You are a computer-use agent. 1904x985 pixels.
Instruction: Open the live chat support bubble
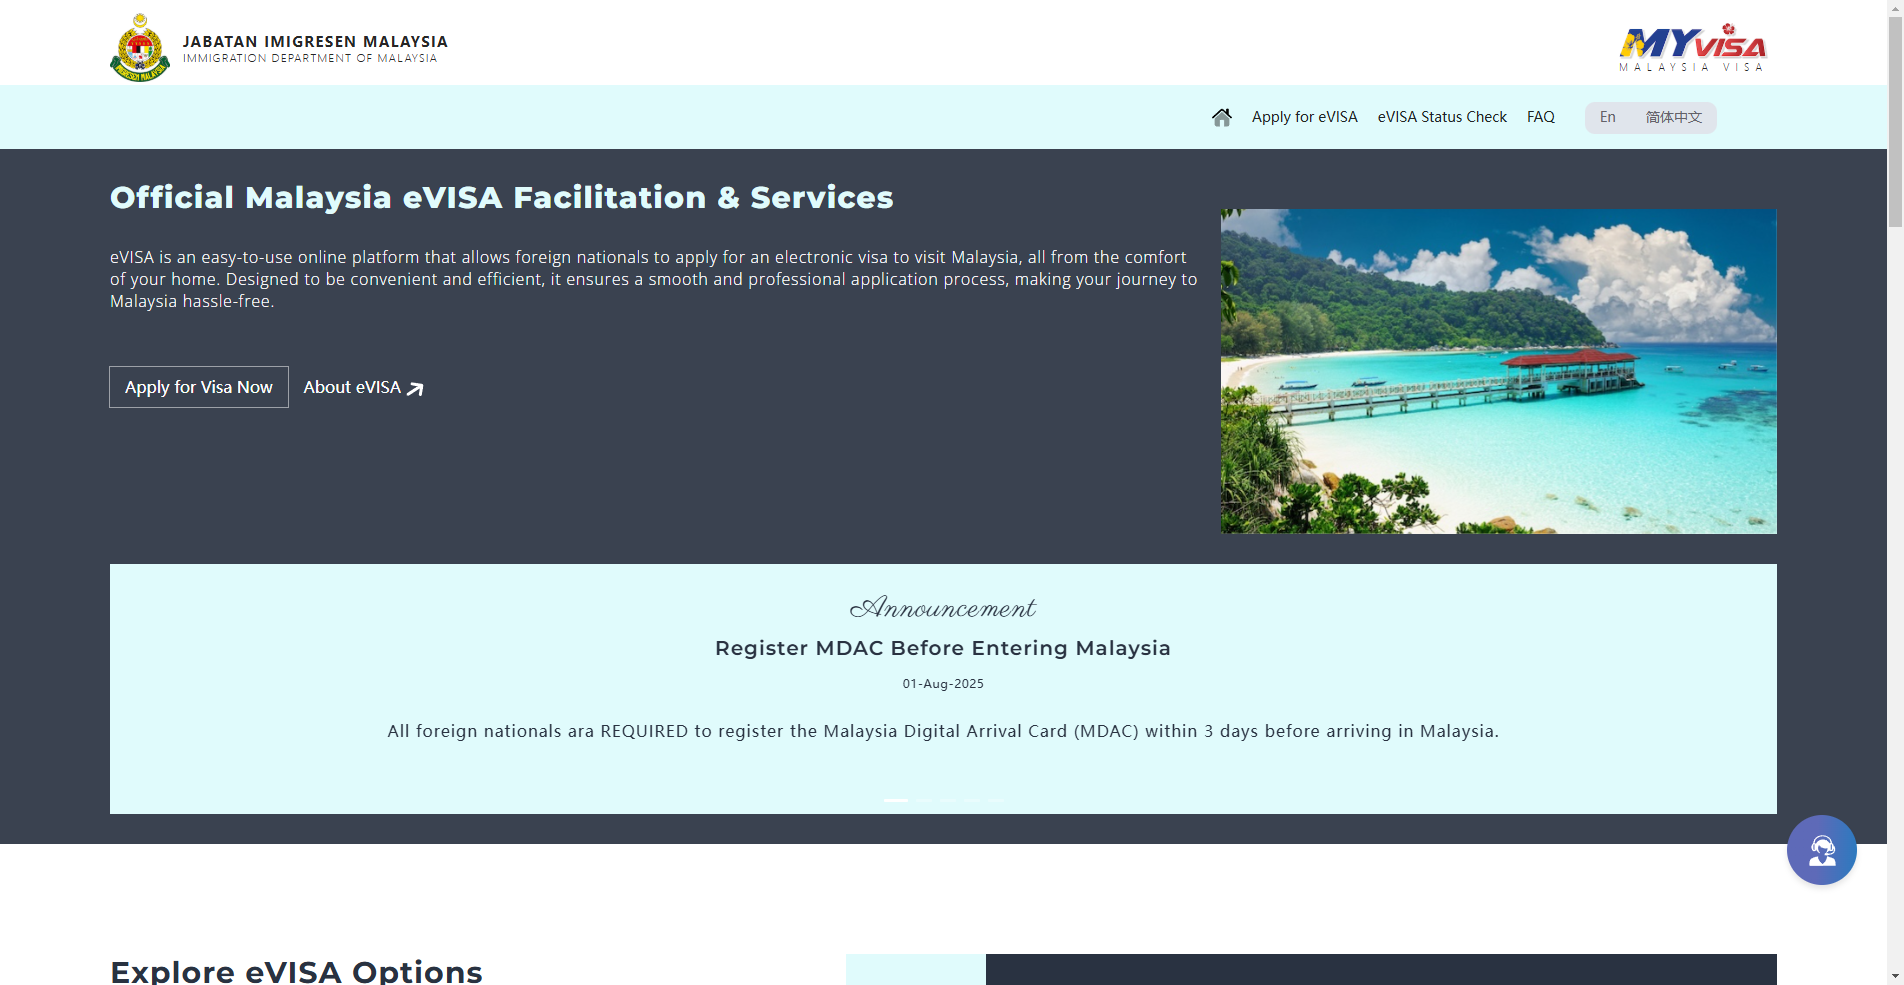(1821, 850)
